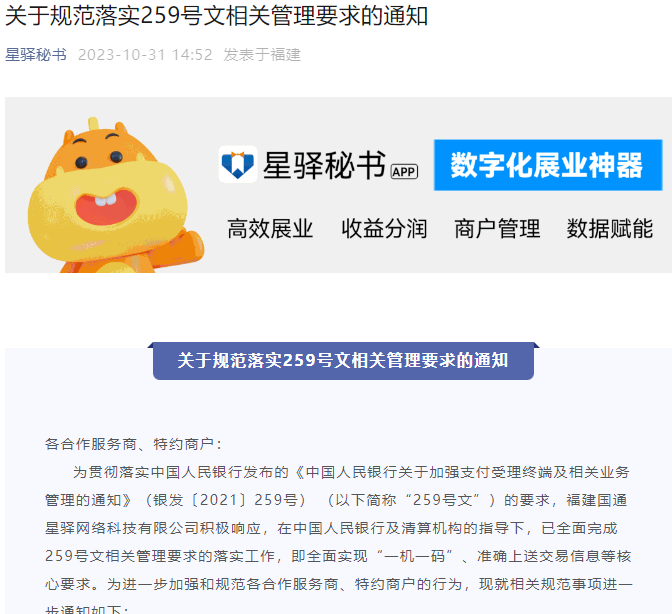Click the 星驿秘书 brand name in banner
The image size is (672, 614).
click(324, 165)
